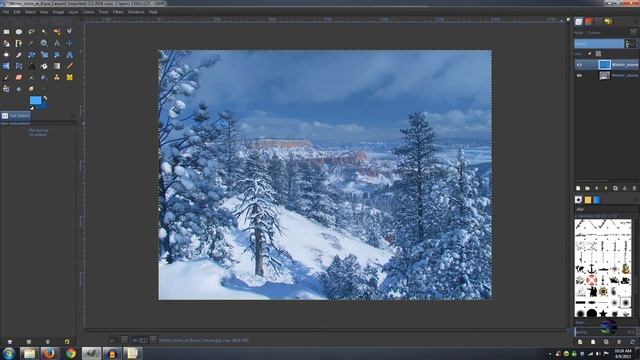Select the Measure compass tool
This screenshot has width=640, height=360.
click(x=57, y=43)
